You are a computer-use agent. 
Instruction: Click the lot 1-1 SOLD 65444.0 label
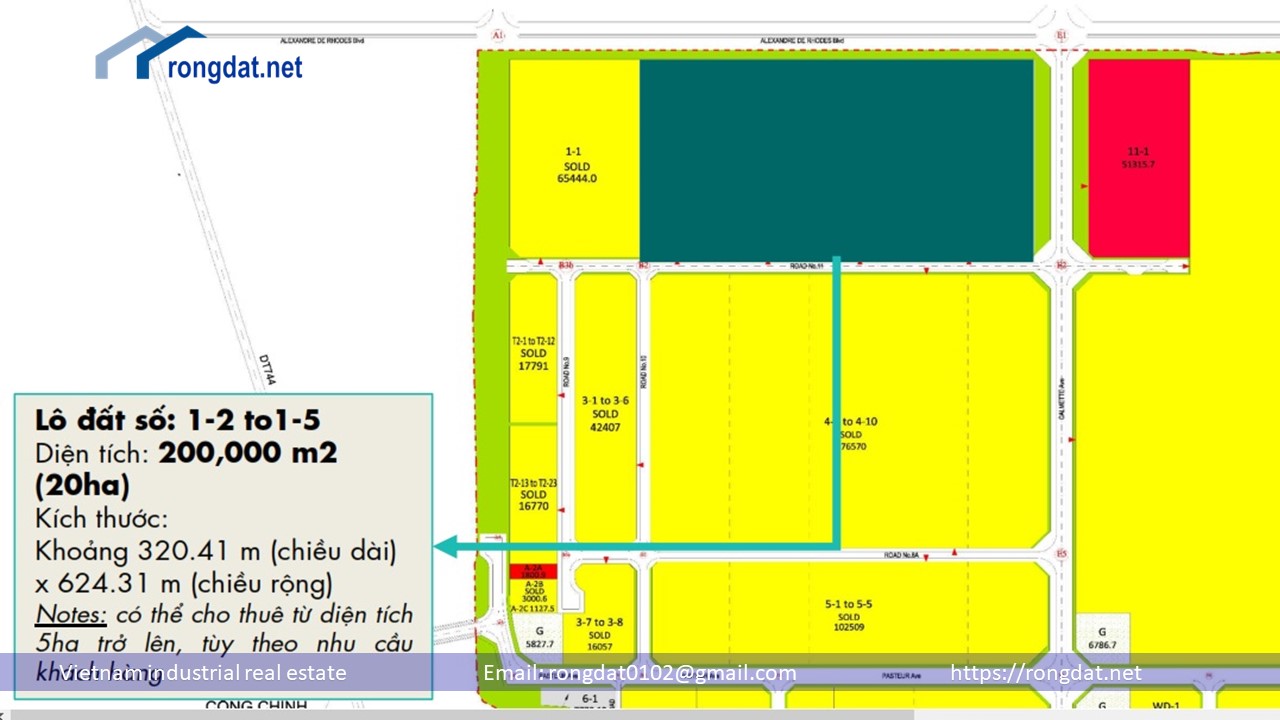click(577, 165)
